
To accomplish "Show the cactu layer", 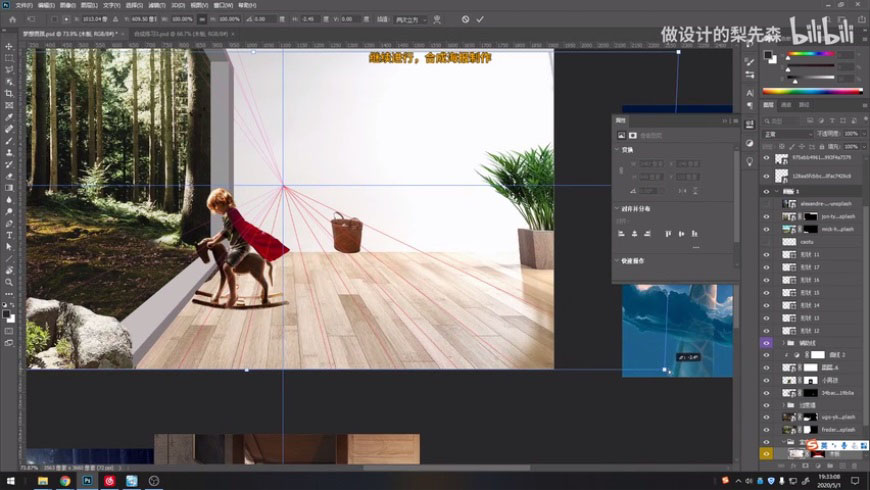I will point(766,242).
